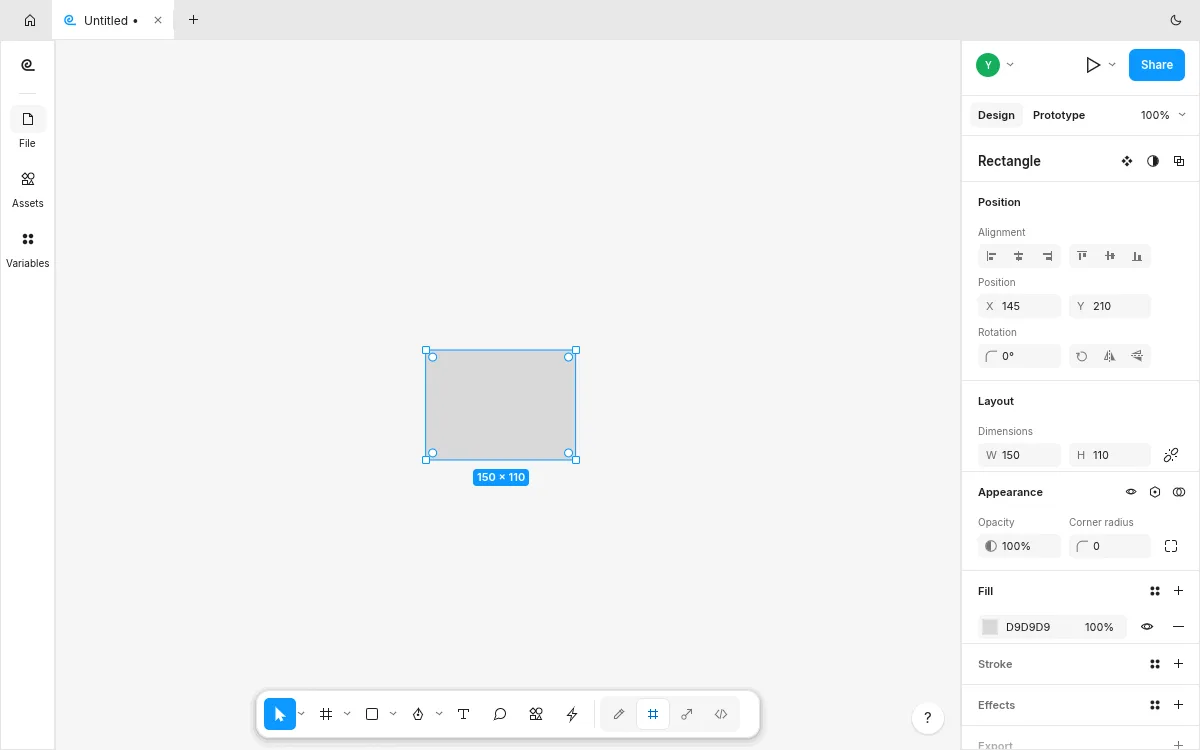Open the Actions lightning bolt tool
The height and width of the screenshot is (750, 1200).
[x=572, y=714]
